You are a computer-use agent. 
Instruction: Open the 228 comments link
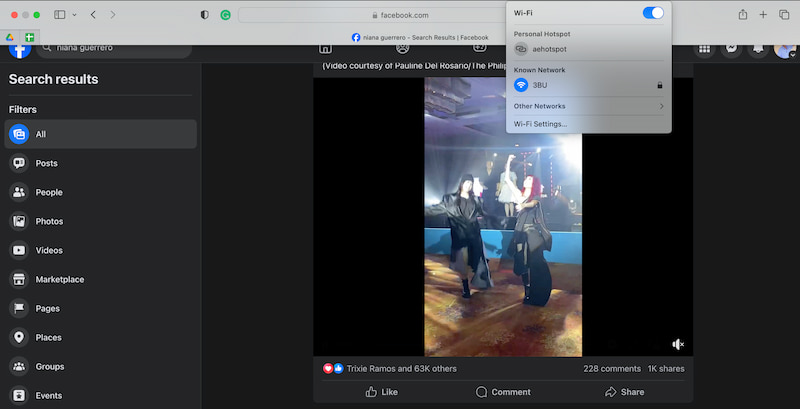click(612, 368)
